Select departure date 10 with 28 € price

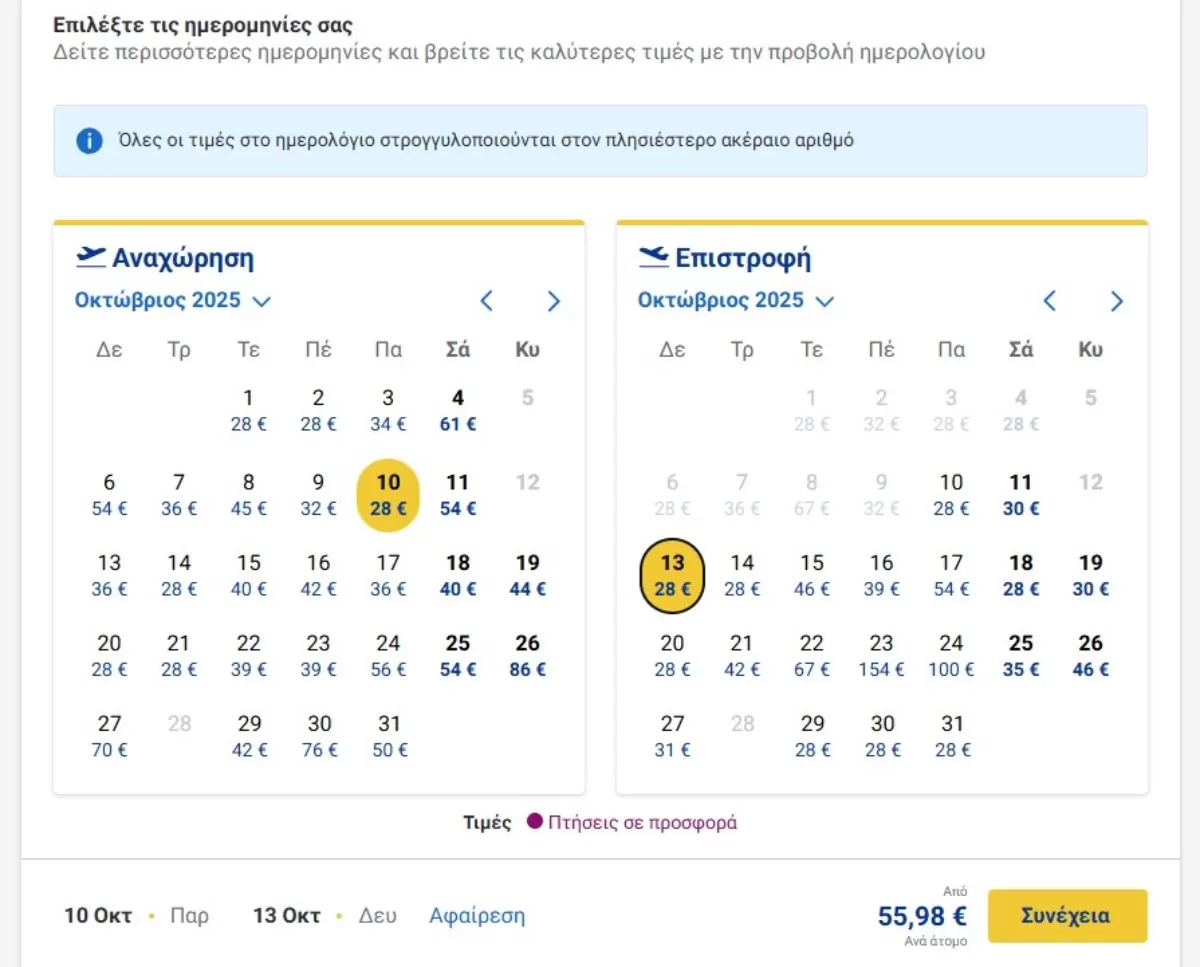[x=388, y=495]
